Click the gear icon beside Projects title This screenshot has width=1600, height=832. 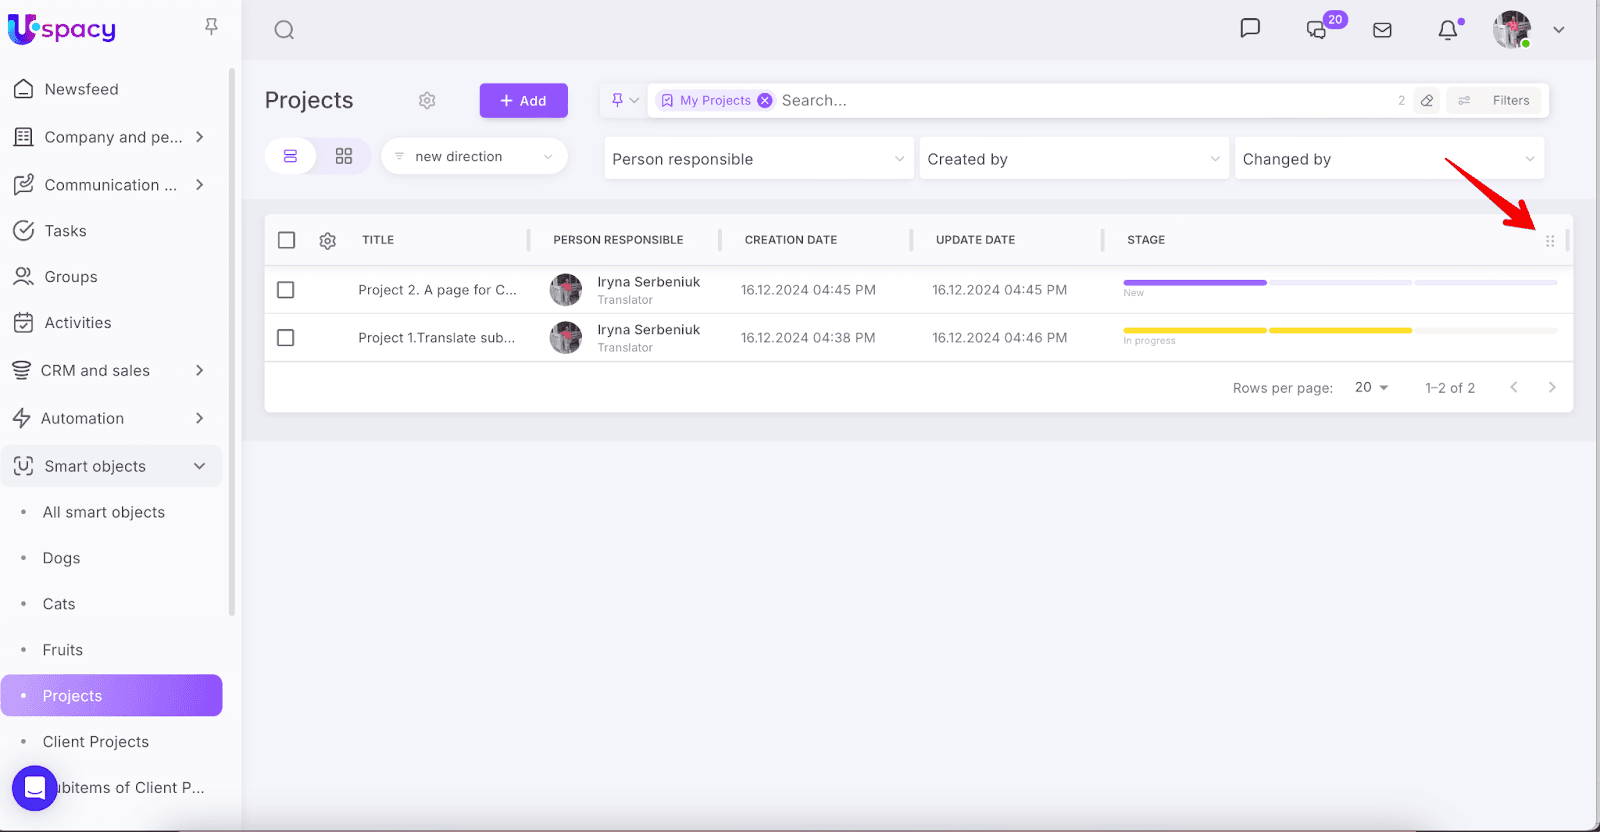(x=427, y=100)
